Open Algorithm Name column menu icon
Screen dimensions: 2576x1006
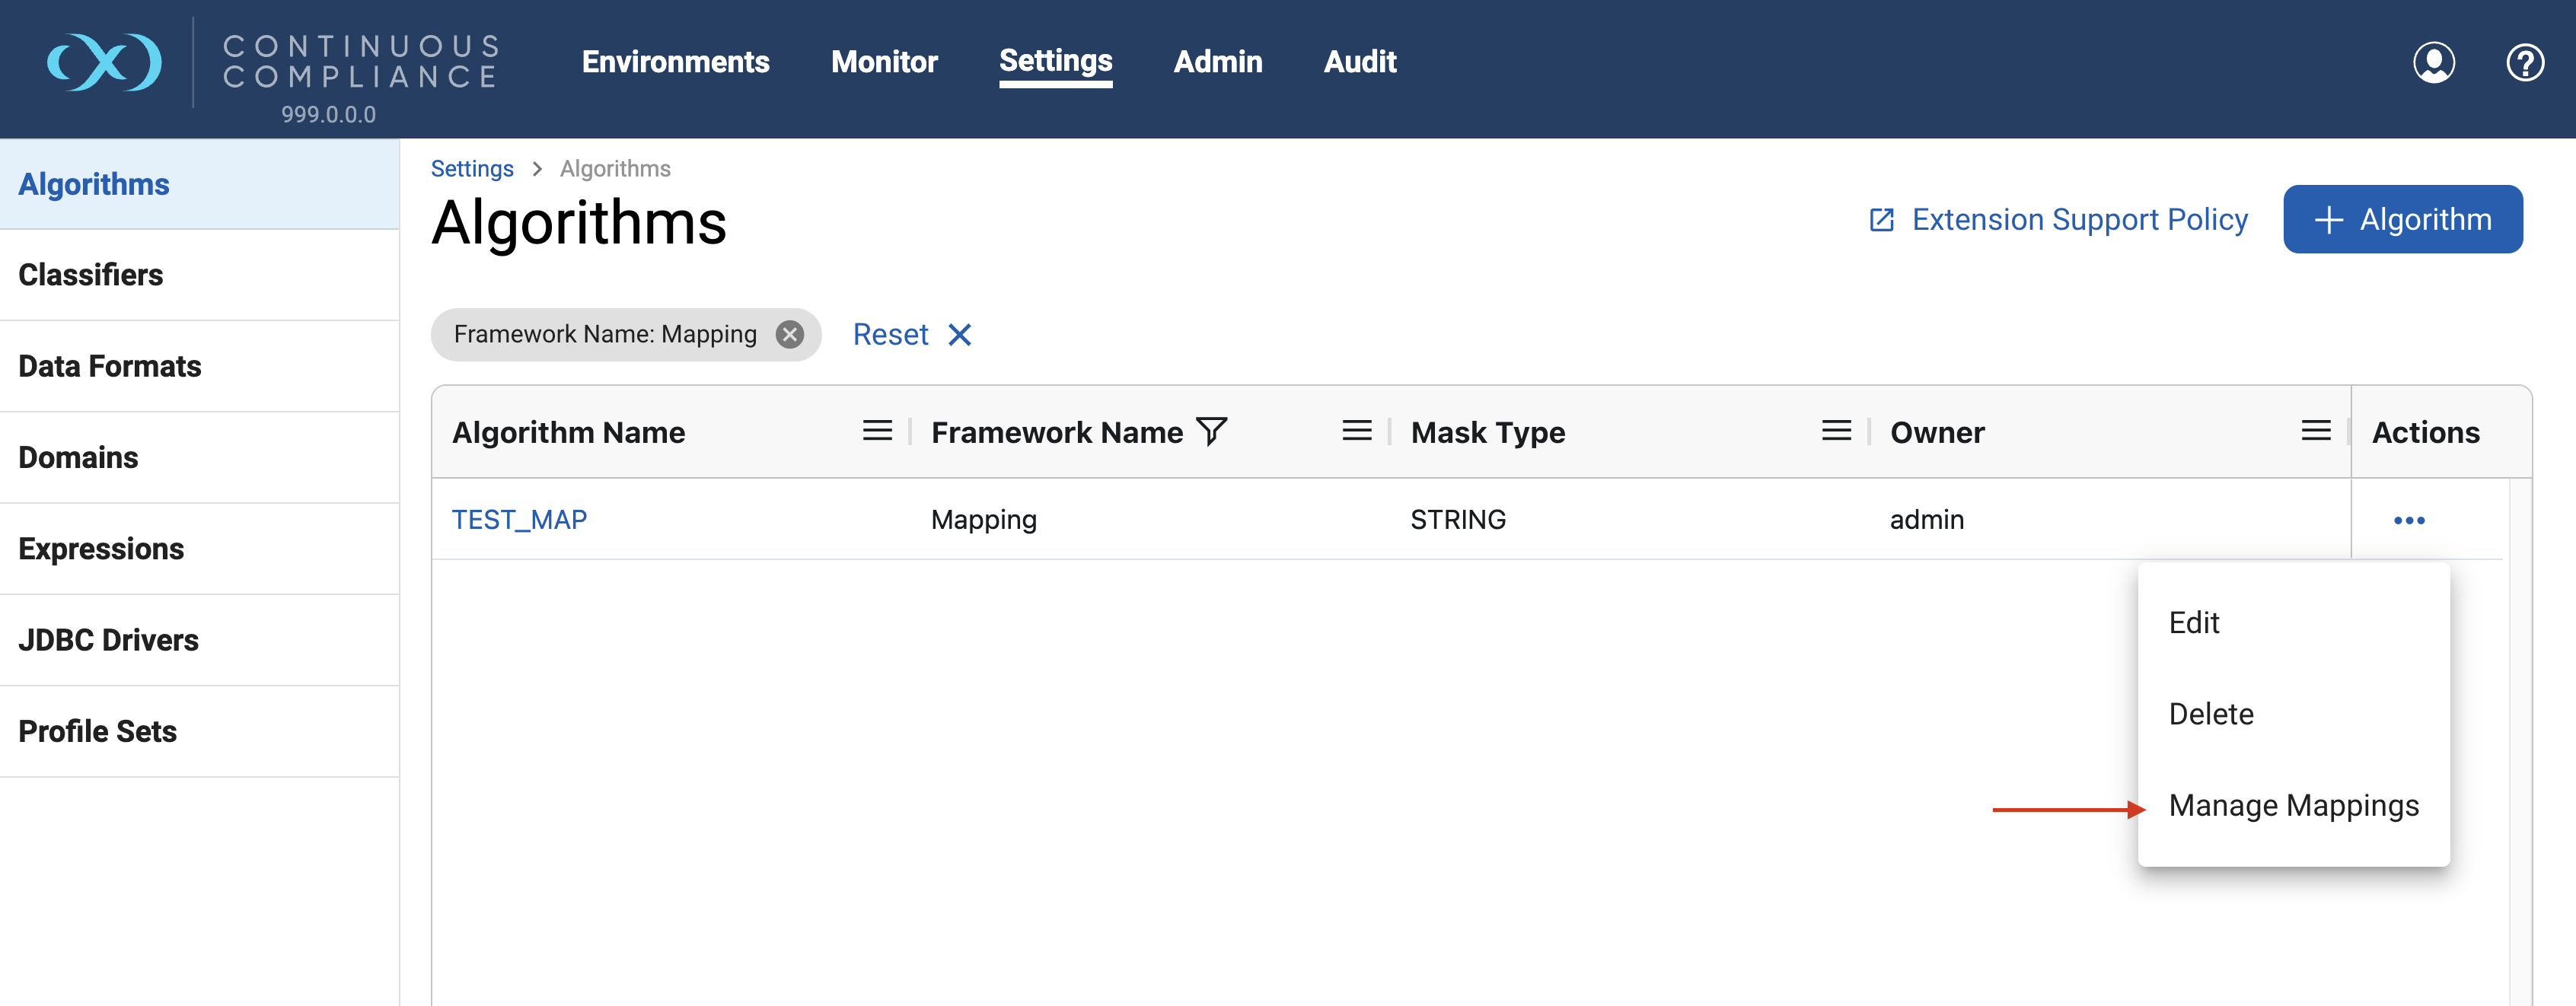(877, 431)
